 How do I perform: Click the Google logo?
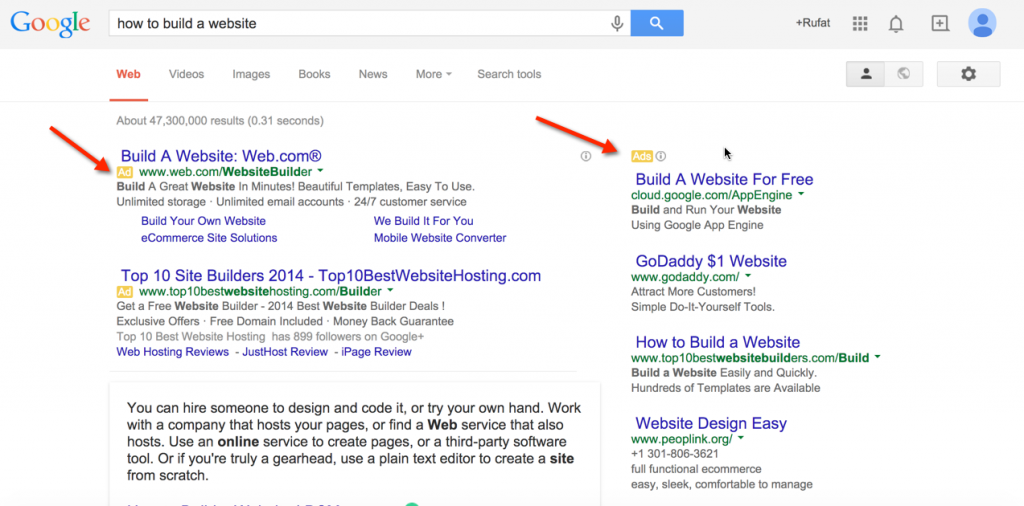[x=50, y=24]
